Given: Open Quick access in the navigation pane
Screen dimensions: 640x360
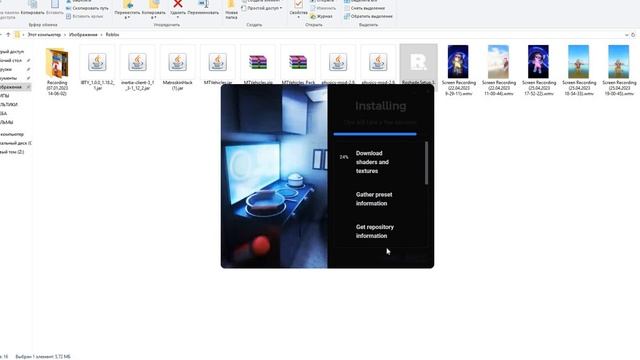Looking at the screenshot, I should click(12, 51).
